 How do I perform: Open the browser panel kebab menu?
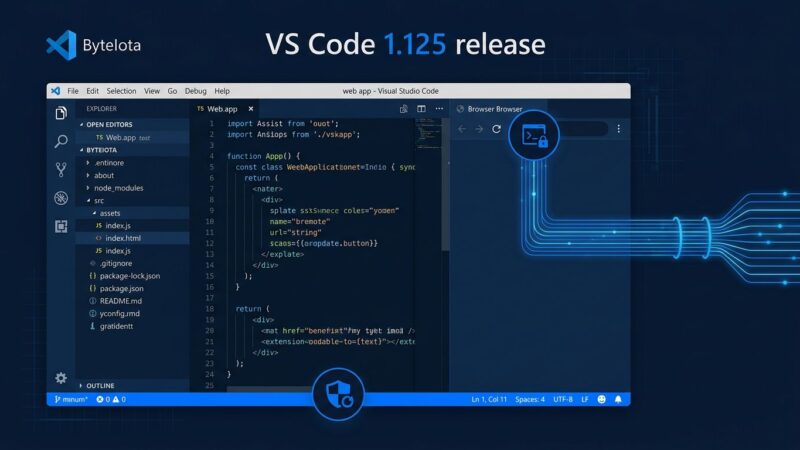click(618, 129)
